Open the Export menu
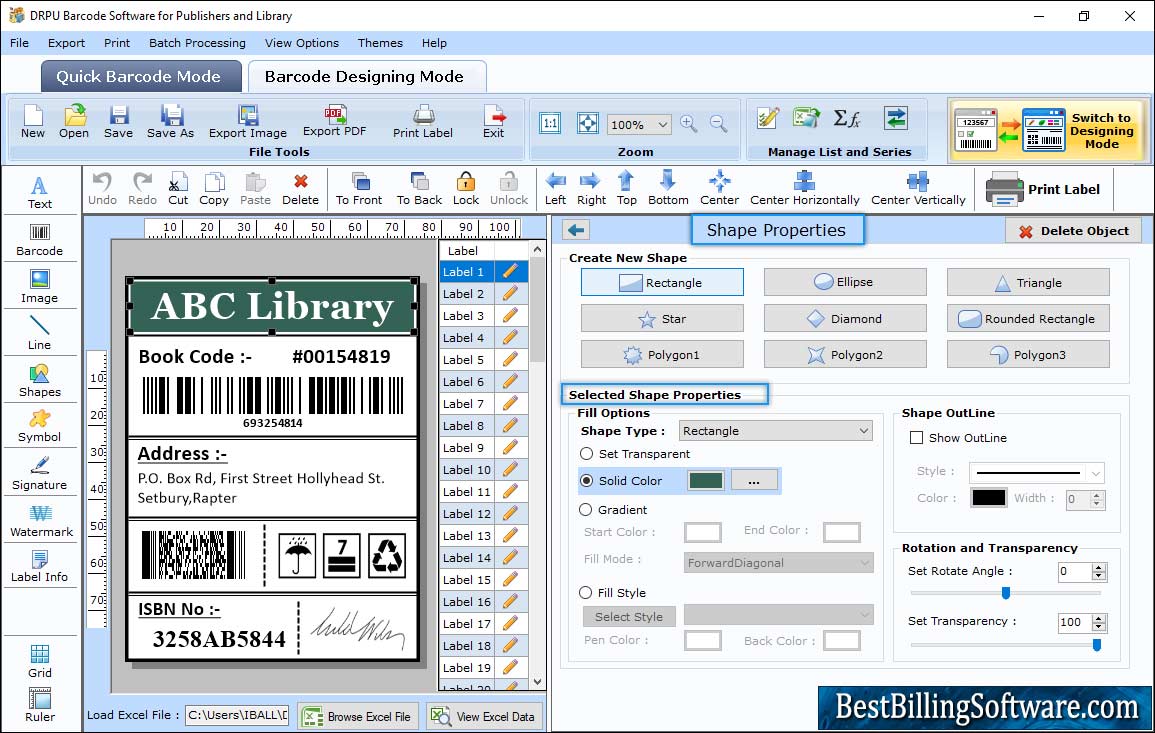Image resolution: width=1155 pixels, height=733 pixels. 66,43
